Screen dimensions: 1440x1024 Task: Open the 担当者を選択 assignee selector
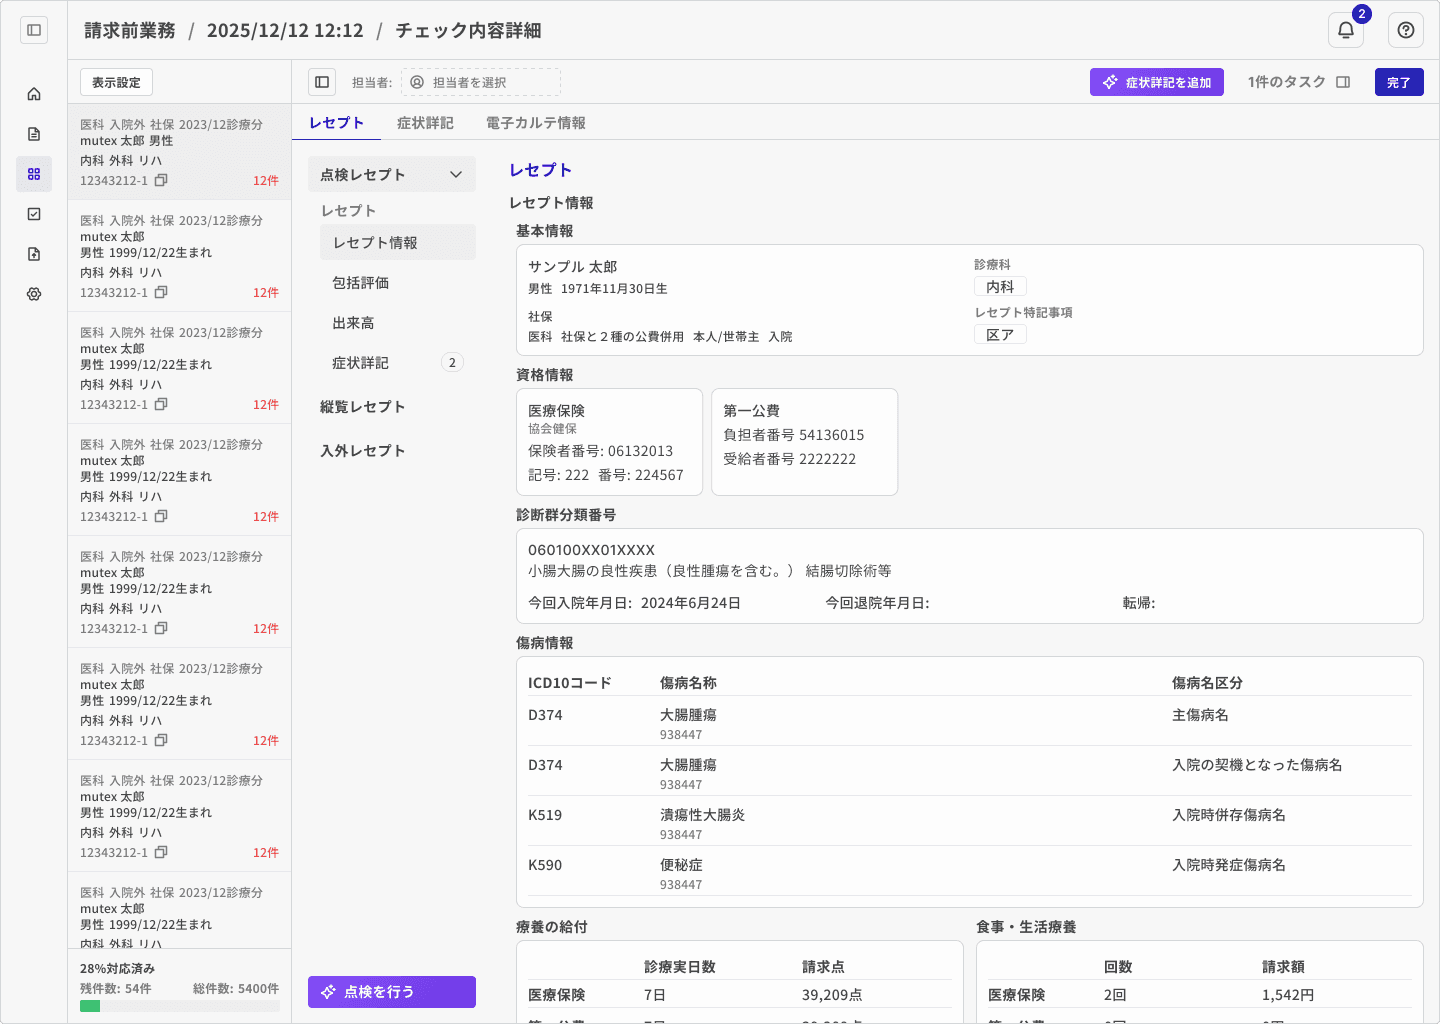pos(481,82)
